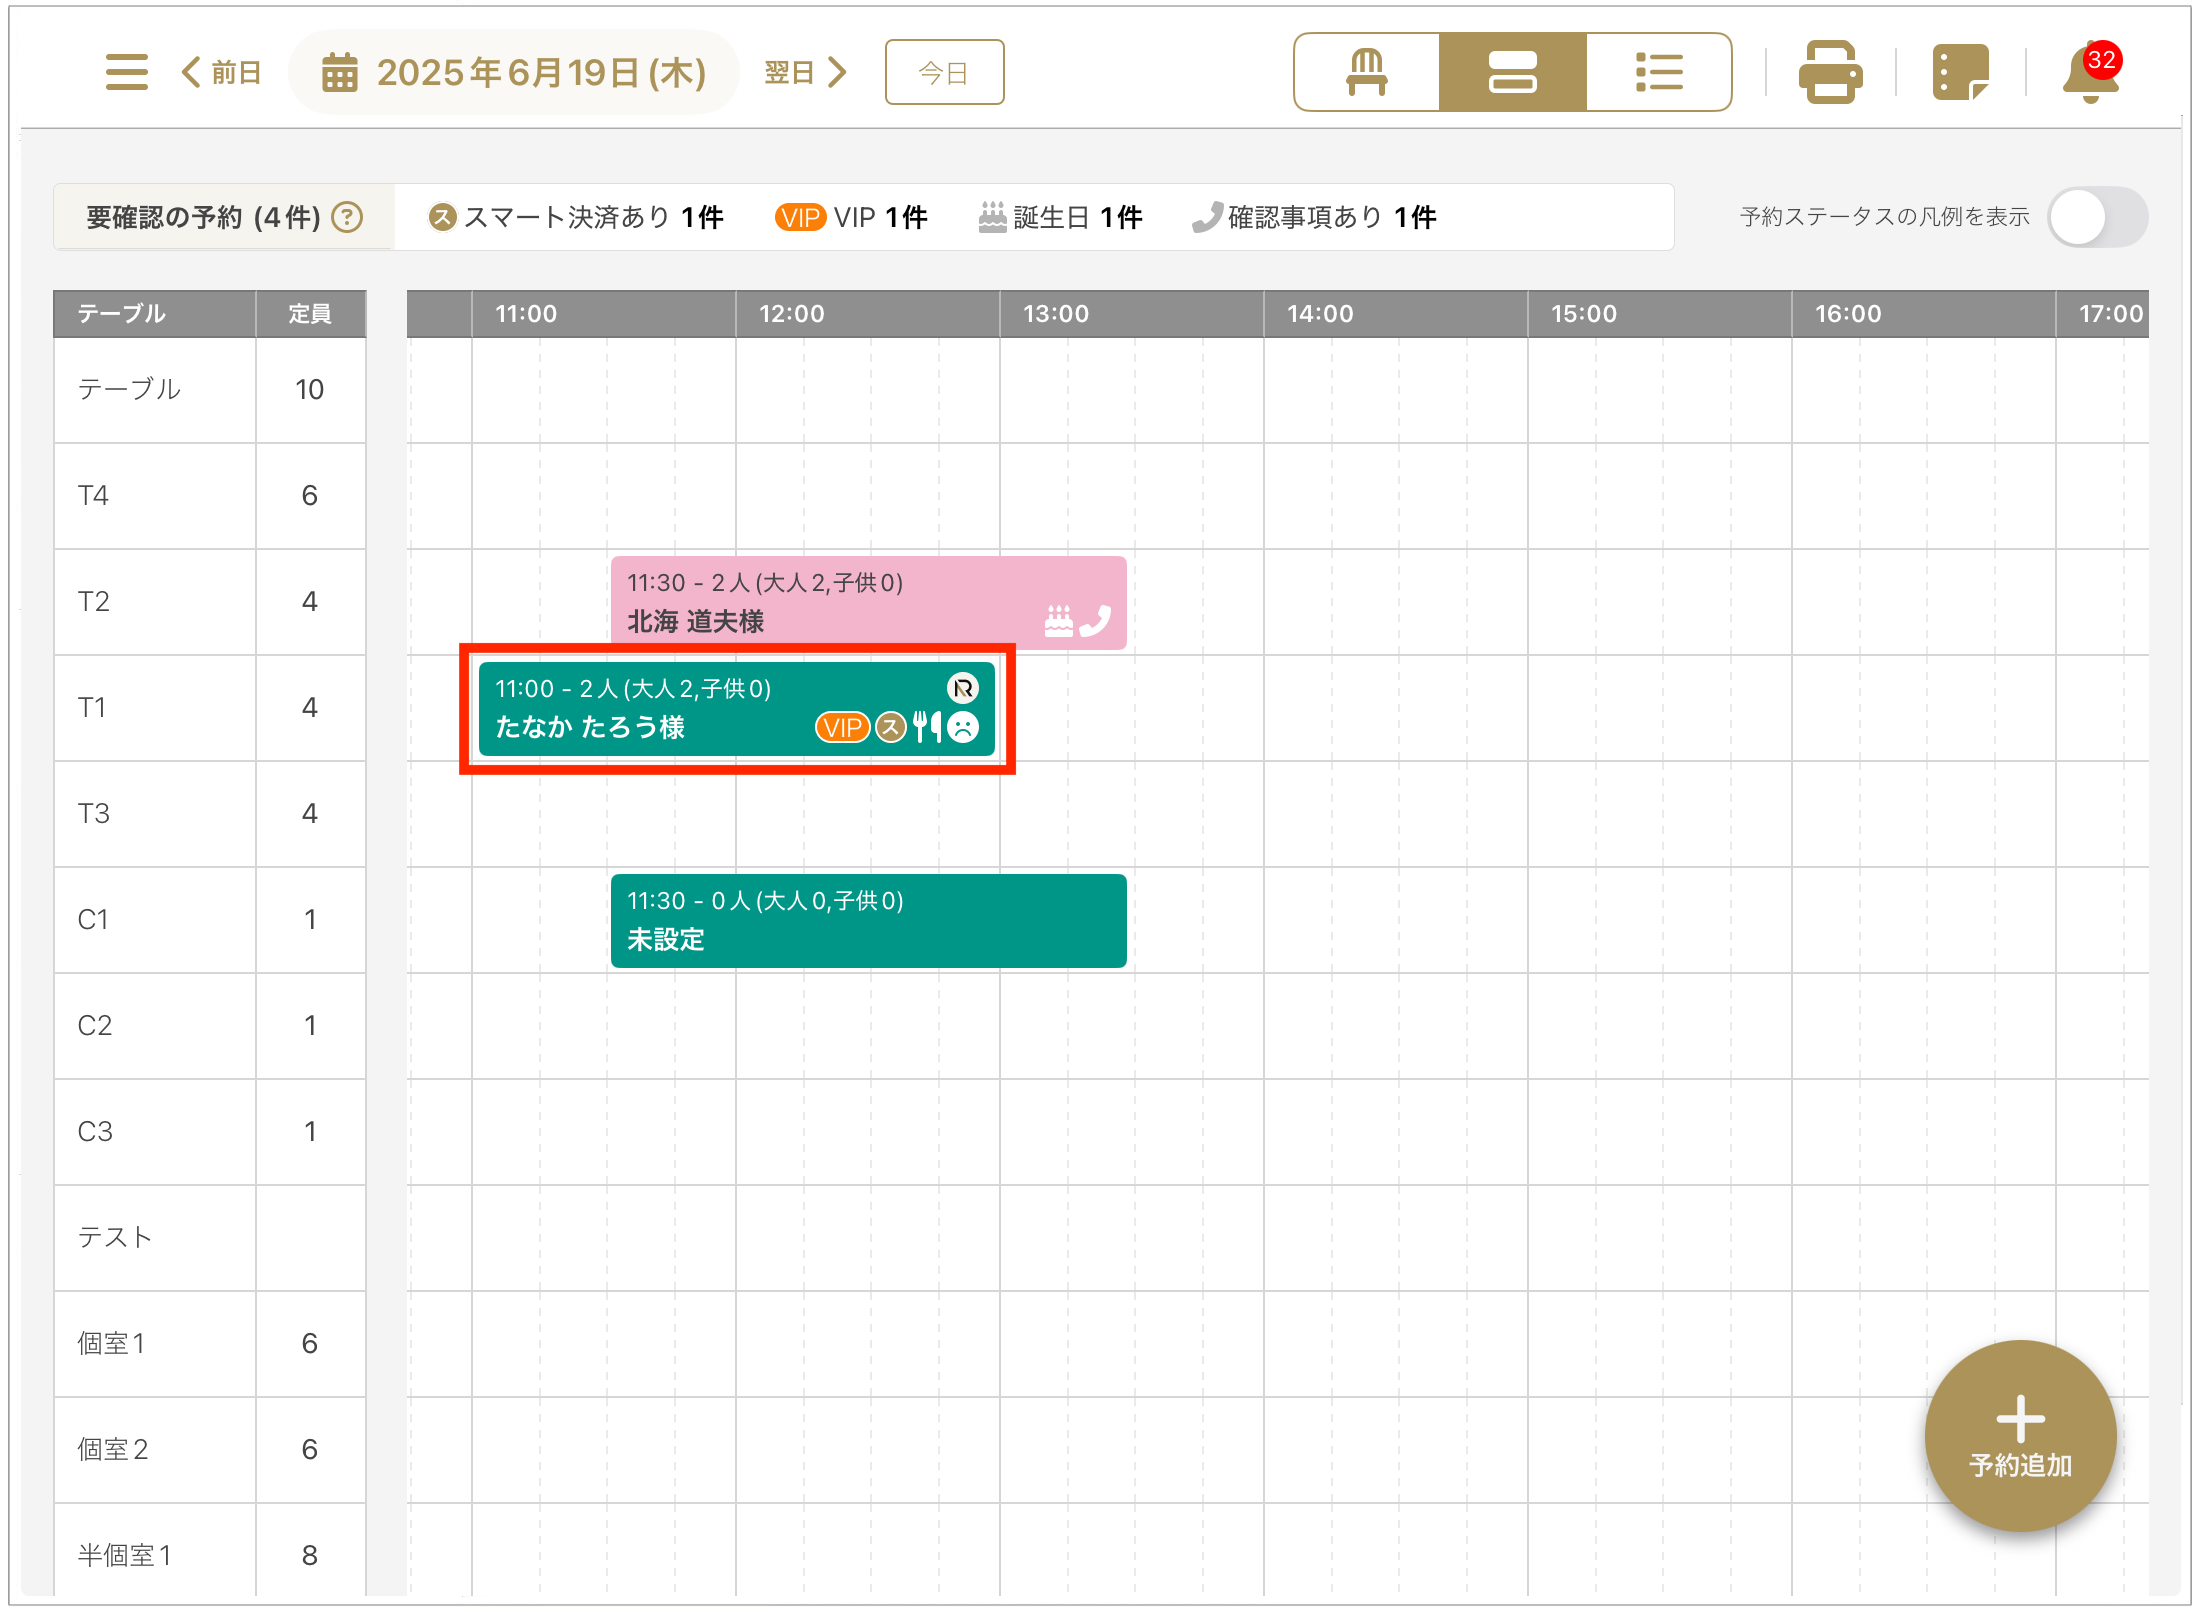The height and width of the screenshot is (1612, 2198).
Task: Filter by スマート決済あり 1件
Action: pos(576,217)
